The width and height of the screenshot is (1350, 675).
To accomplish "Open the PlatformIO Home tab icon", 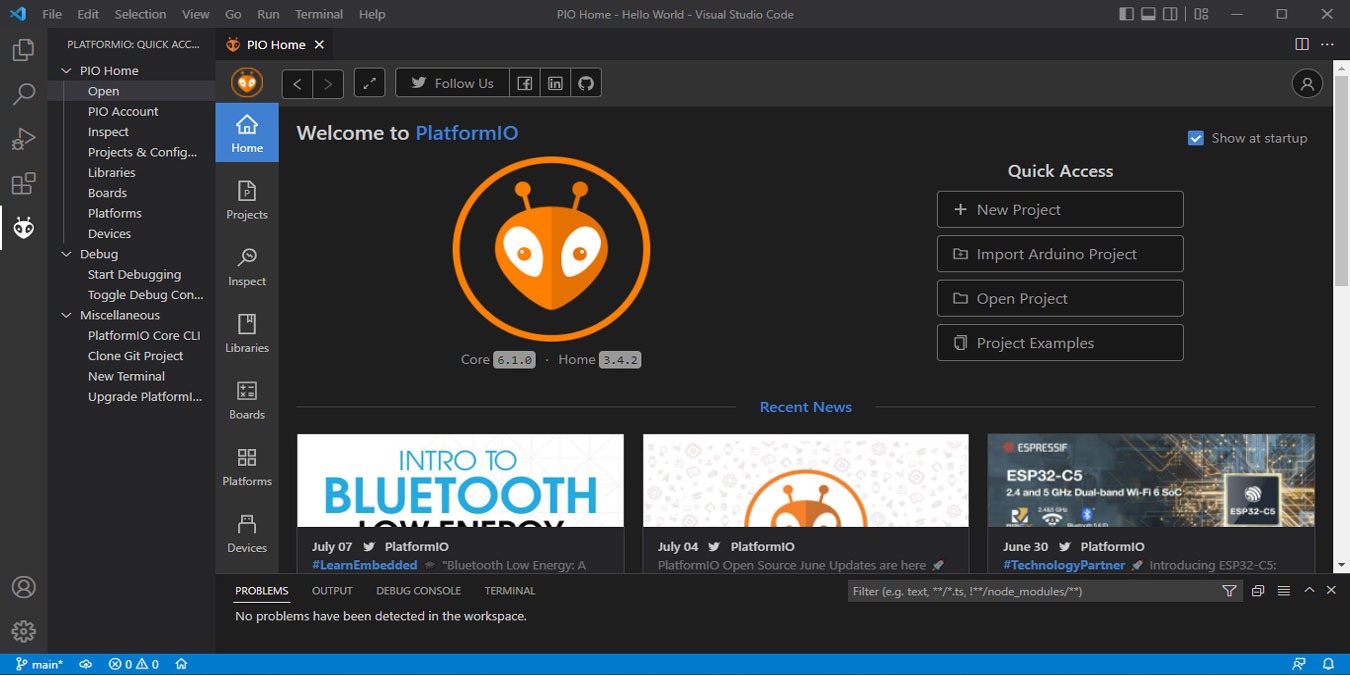I will click(x=247, y=131).
